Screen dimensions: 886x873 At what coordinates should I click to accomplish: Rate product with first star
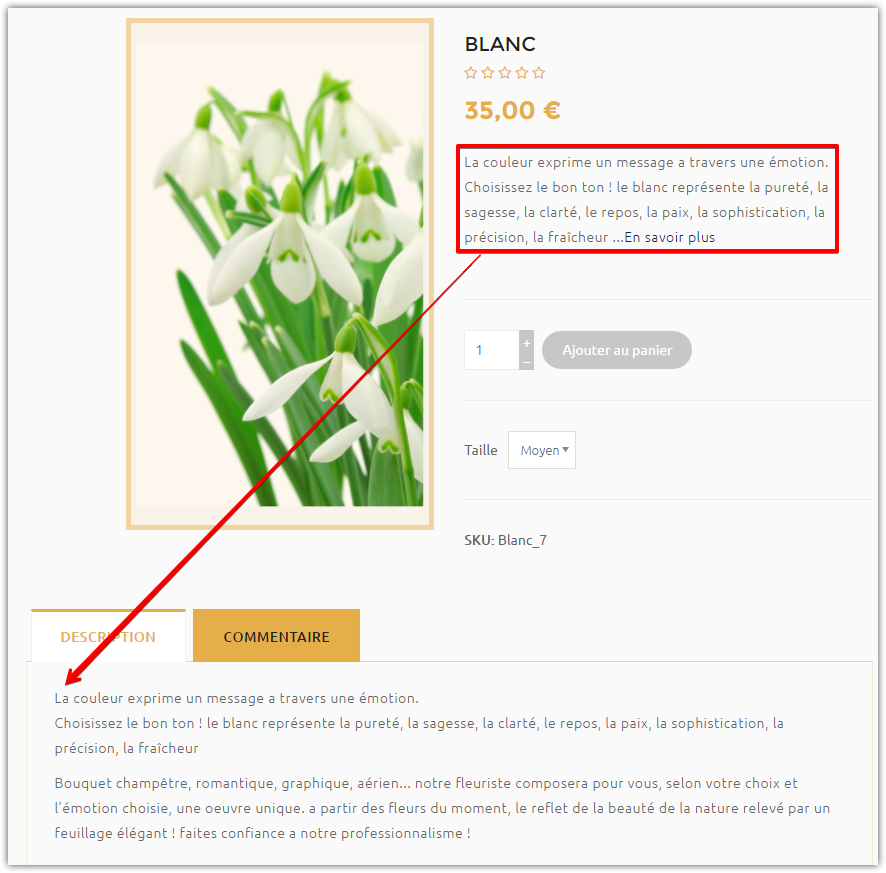471,73
